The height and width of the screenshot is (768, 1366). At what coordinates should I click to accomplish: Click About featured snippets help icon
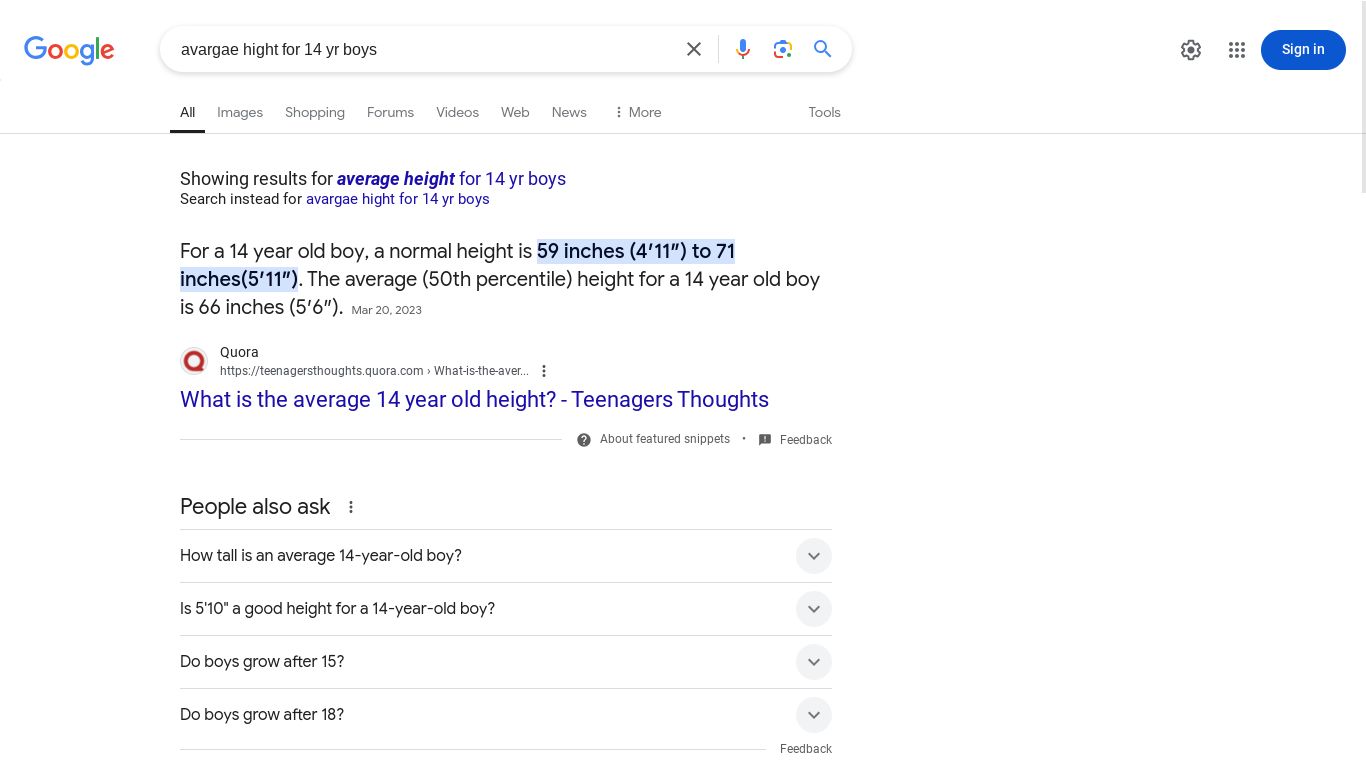pos(584,440)
